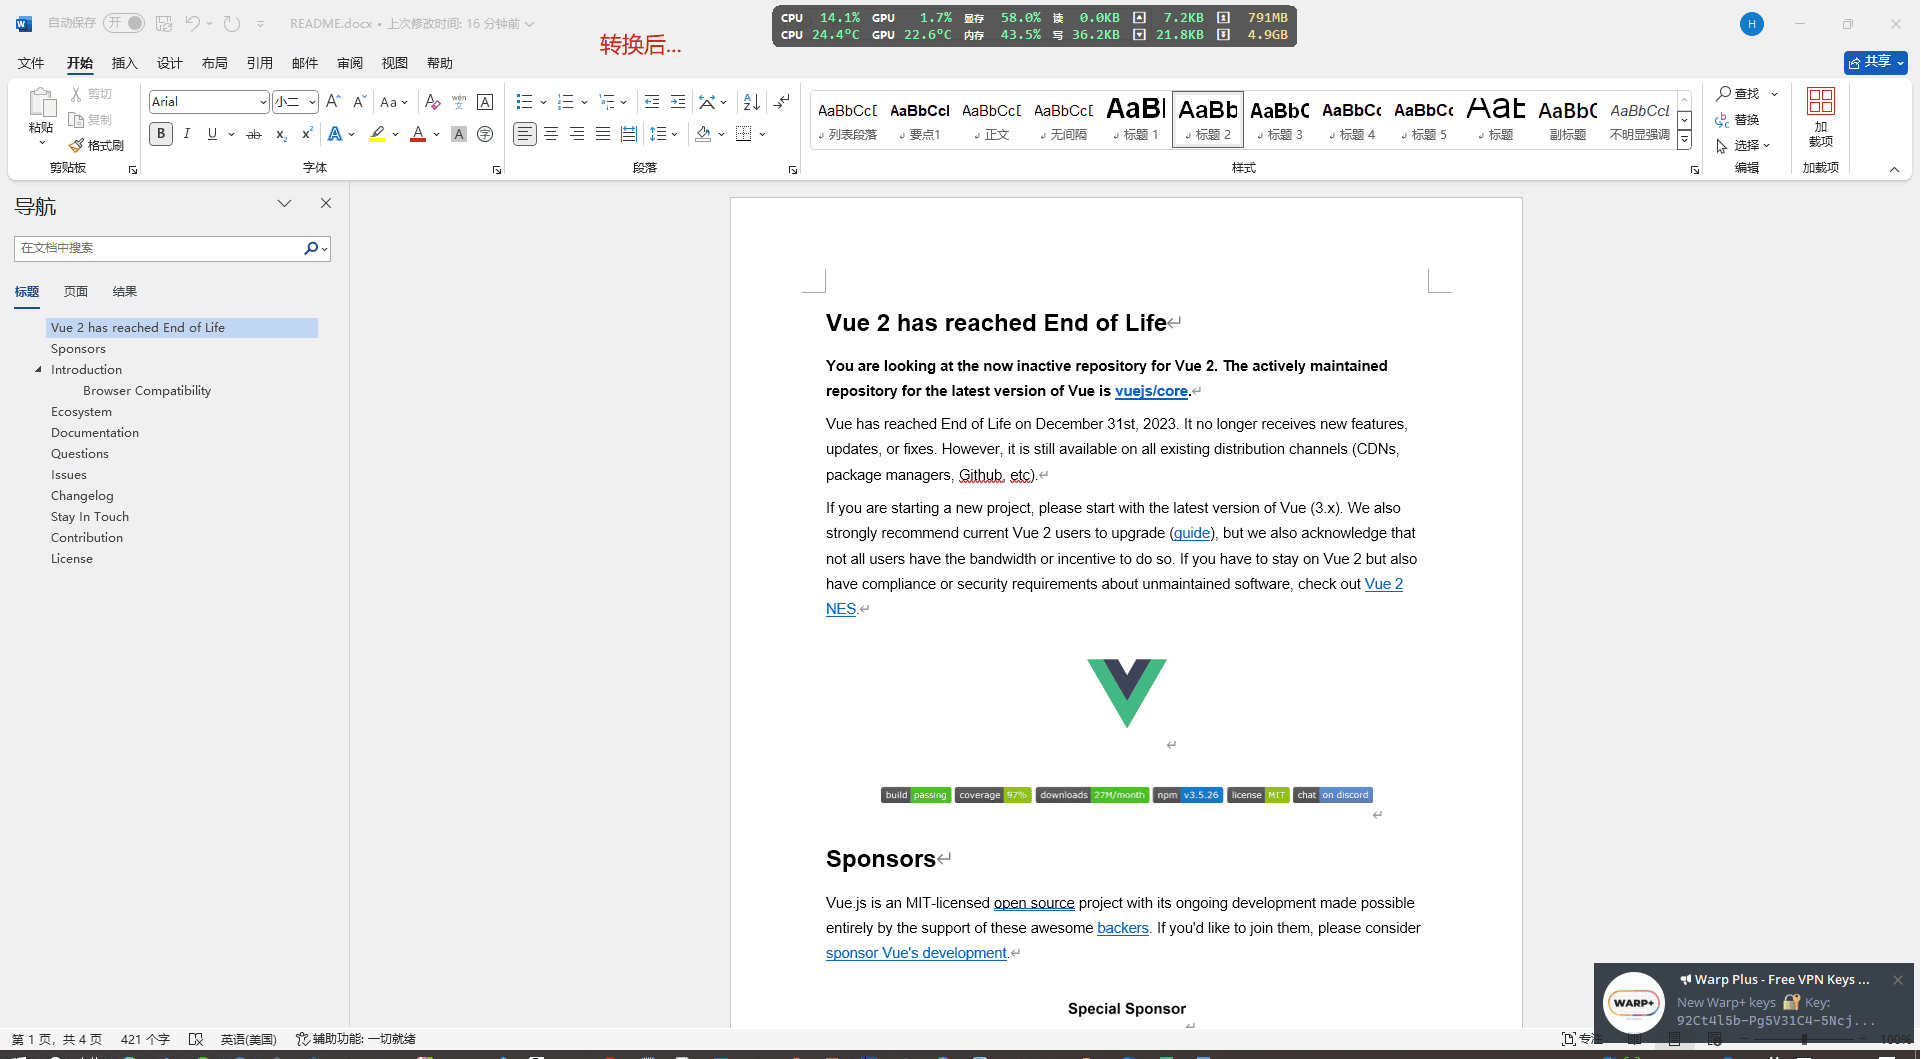The height and width of the screenshot is (1059, 1921).
Task: Toggle right paragraph alignment
Action: click(577, 134)
